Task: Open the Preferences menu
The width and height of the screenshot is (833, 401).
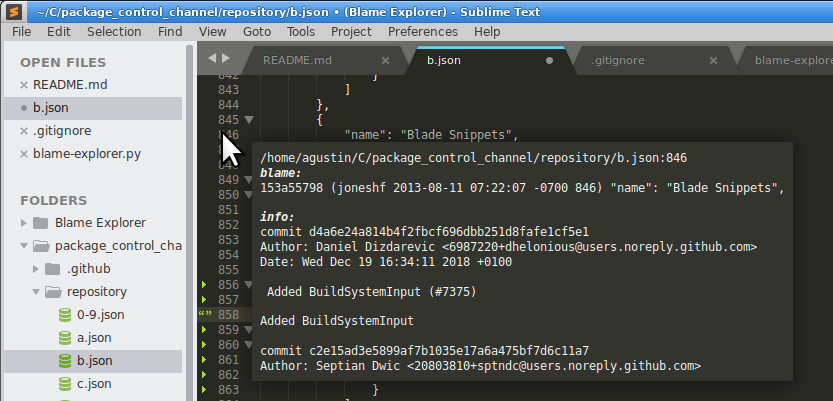Action: (x=423, y=32)
